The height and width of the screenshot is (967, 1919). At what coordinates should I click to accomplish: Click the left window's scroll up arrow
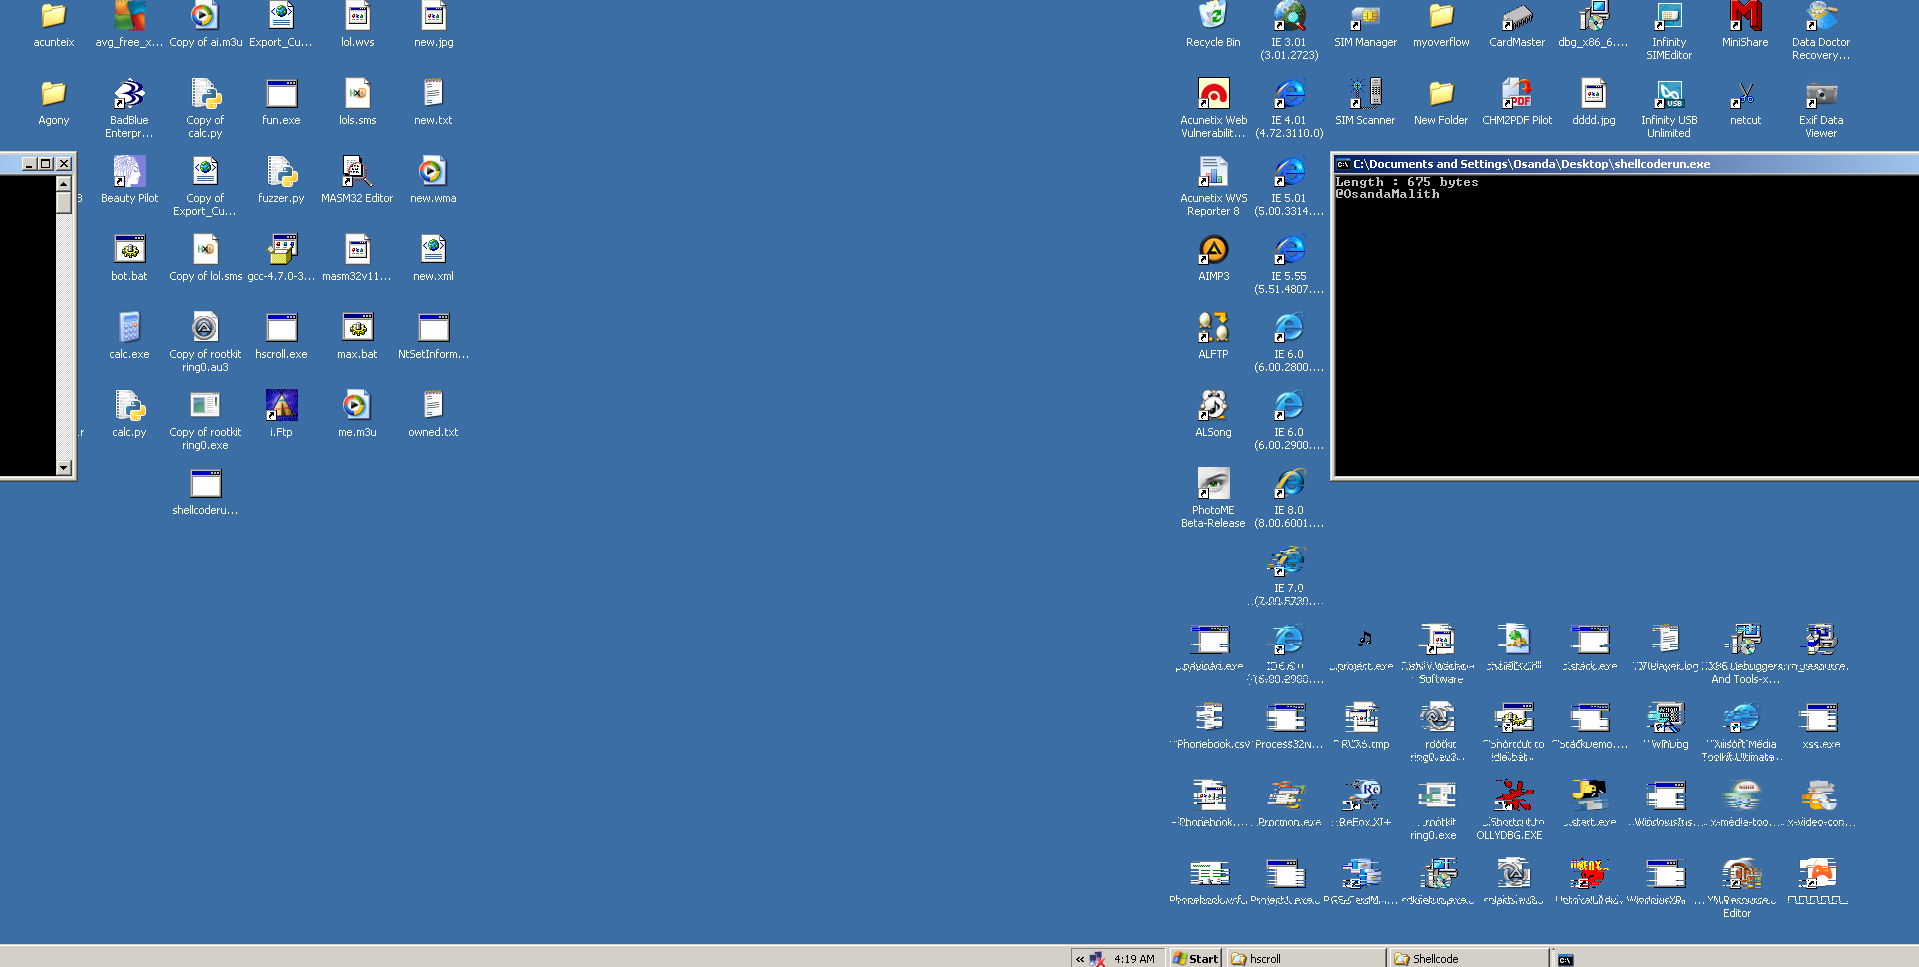pos(64,183)
